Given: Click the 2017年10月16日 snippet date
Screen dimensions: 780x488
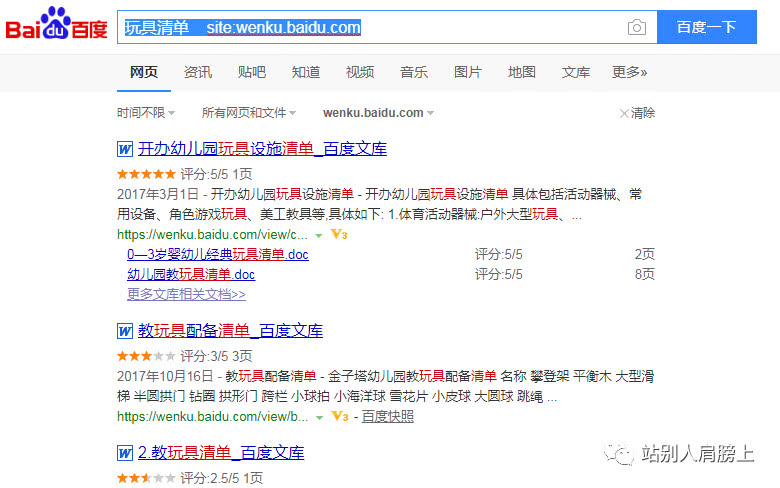Looking at the screenshot, I should tap(165, 376).
